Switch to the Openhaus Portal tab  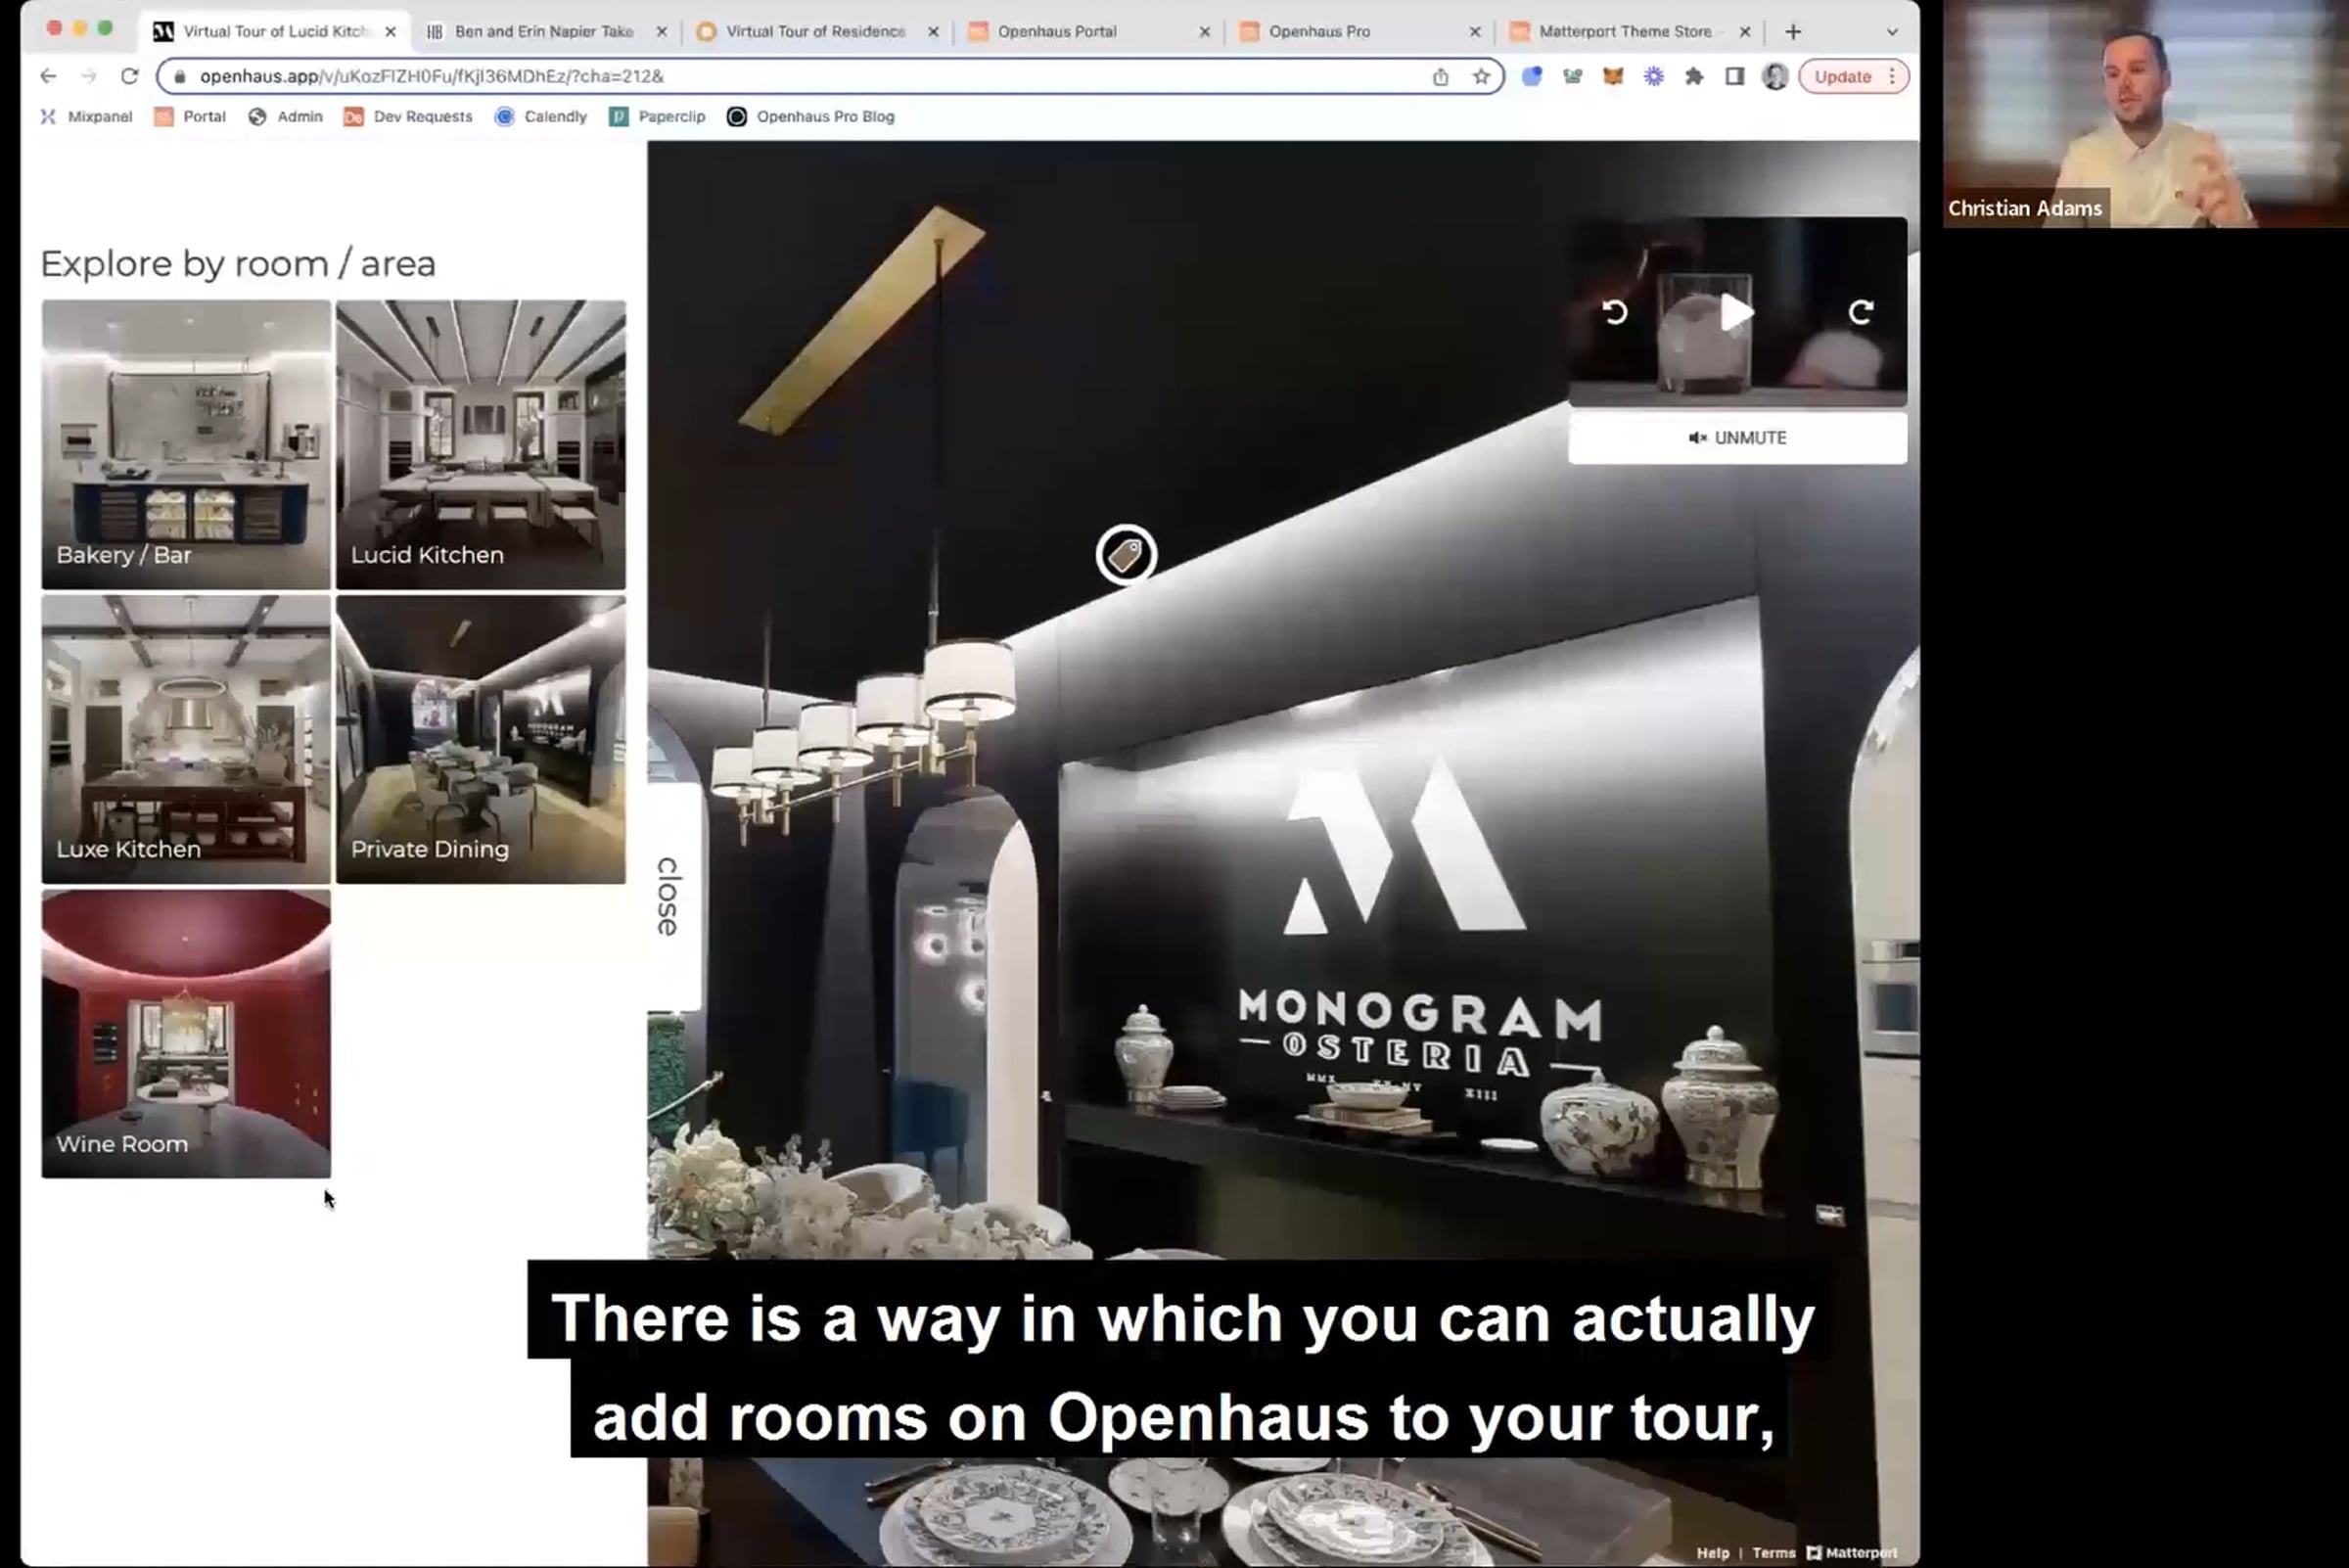[1056, 32]
